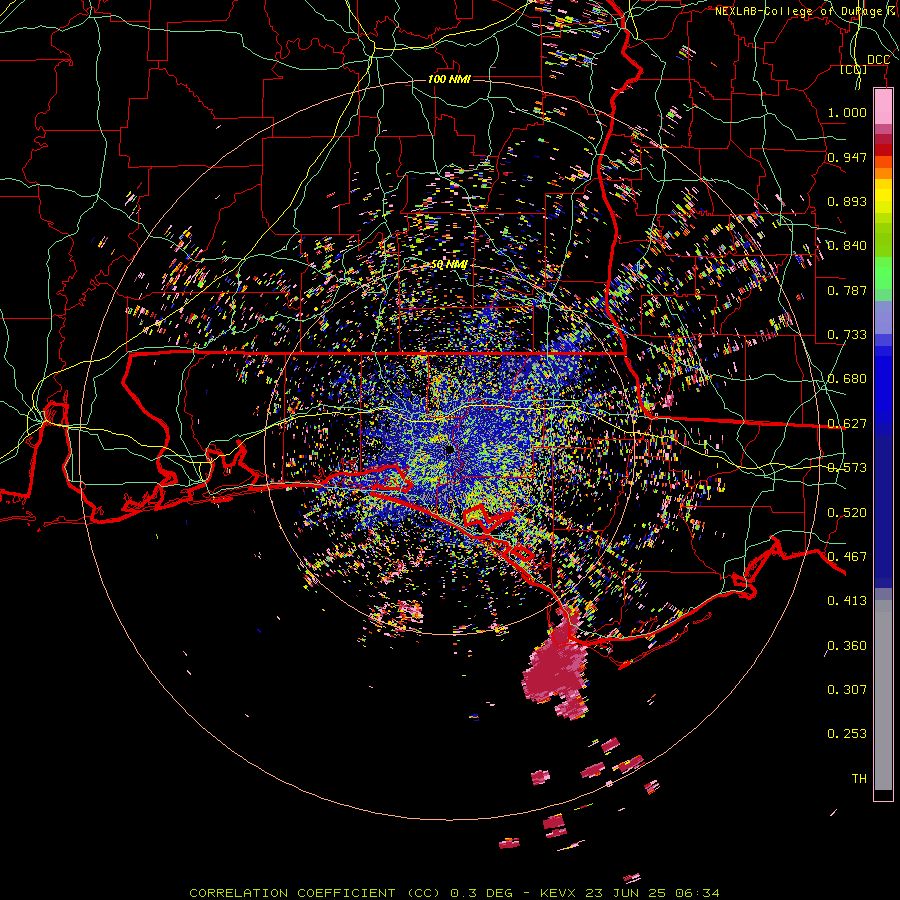
Task: Click the large crimson echo offshore
Action: (x=556, y=669)
